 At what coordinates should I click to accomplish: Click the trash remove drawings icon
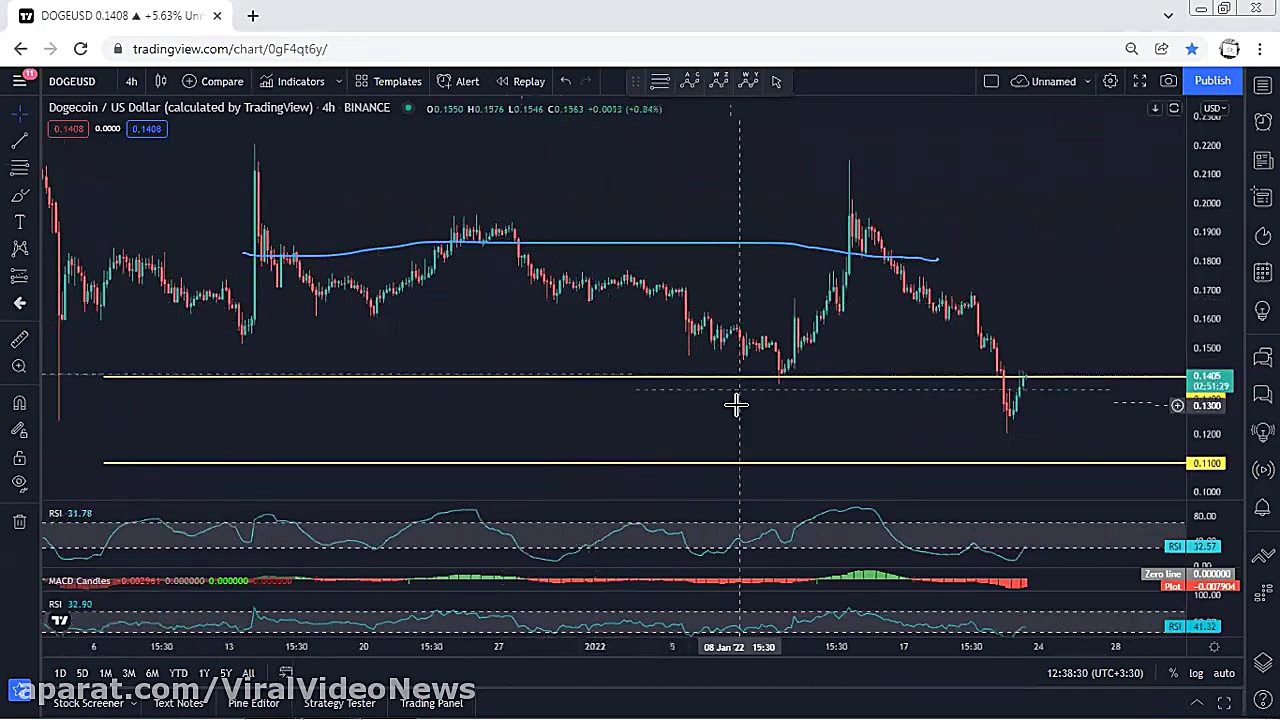[19, 521]
